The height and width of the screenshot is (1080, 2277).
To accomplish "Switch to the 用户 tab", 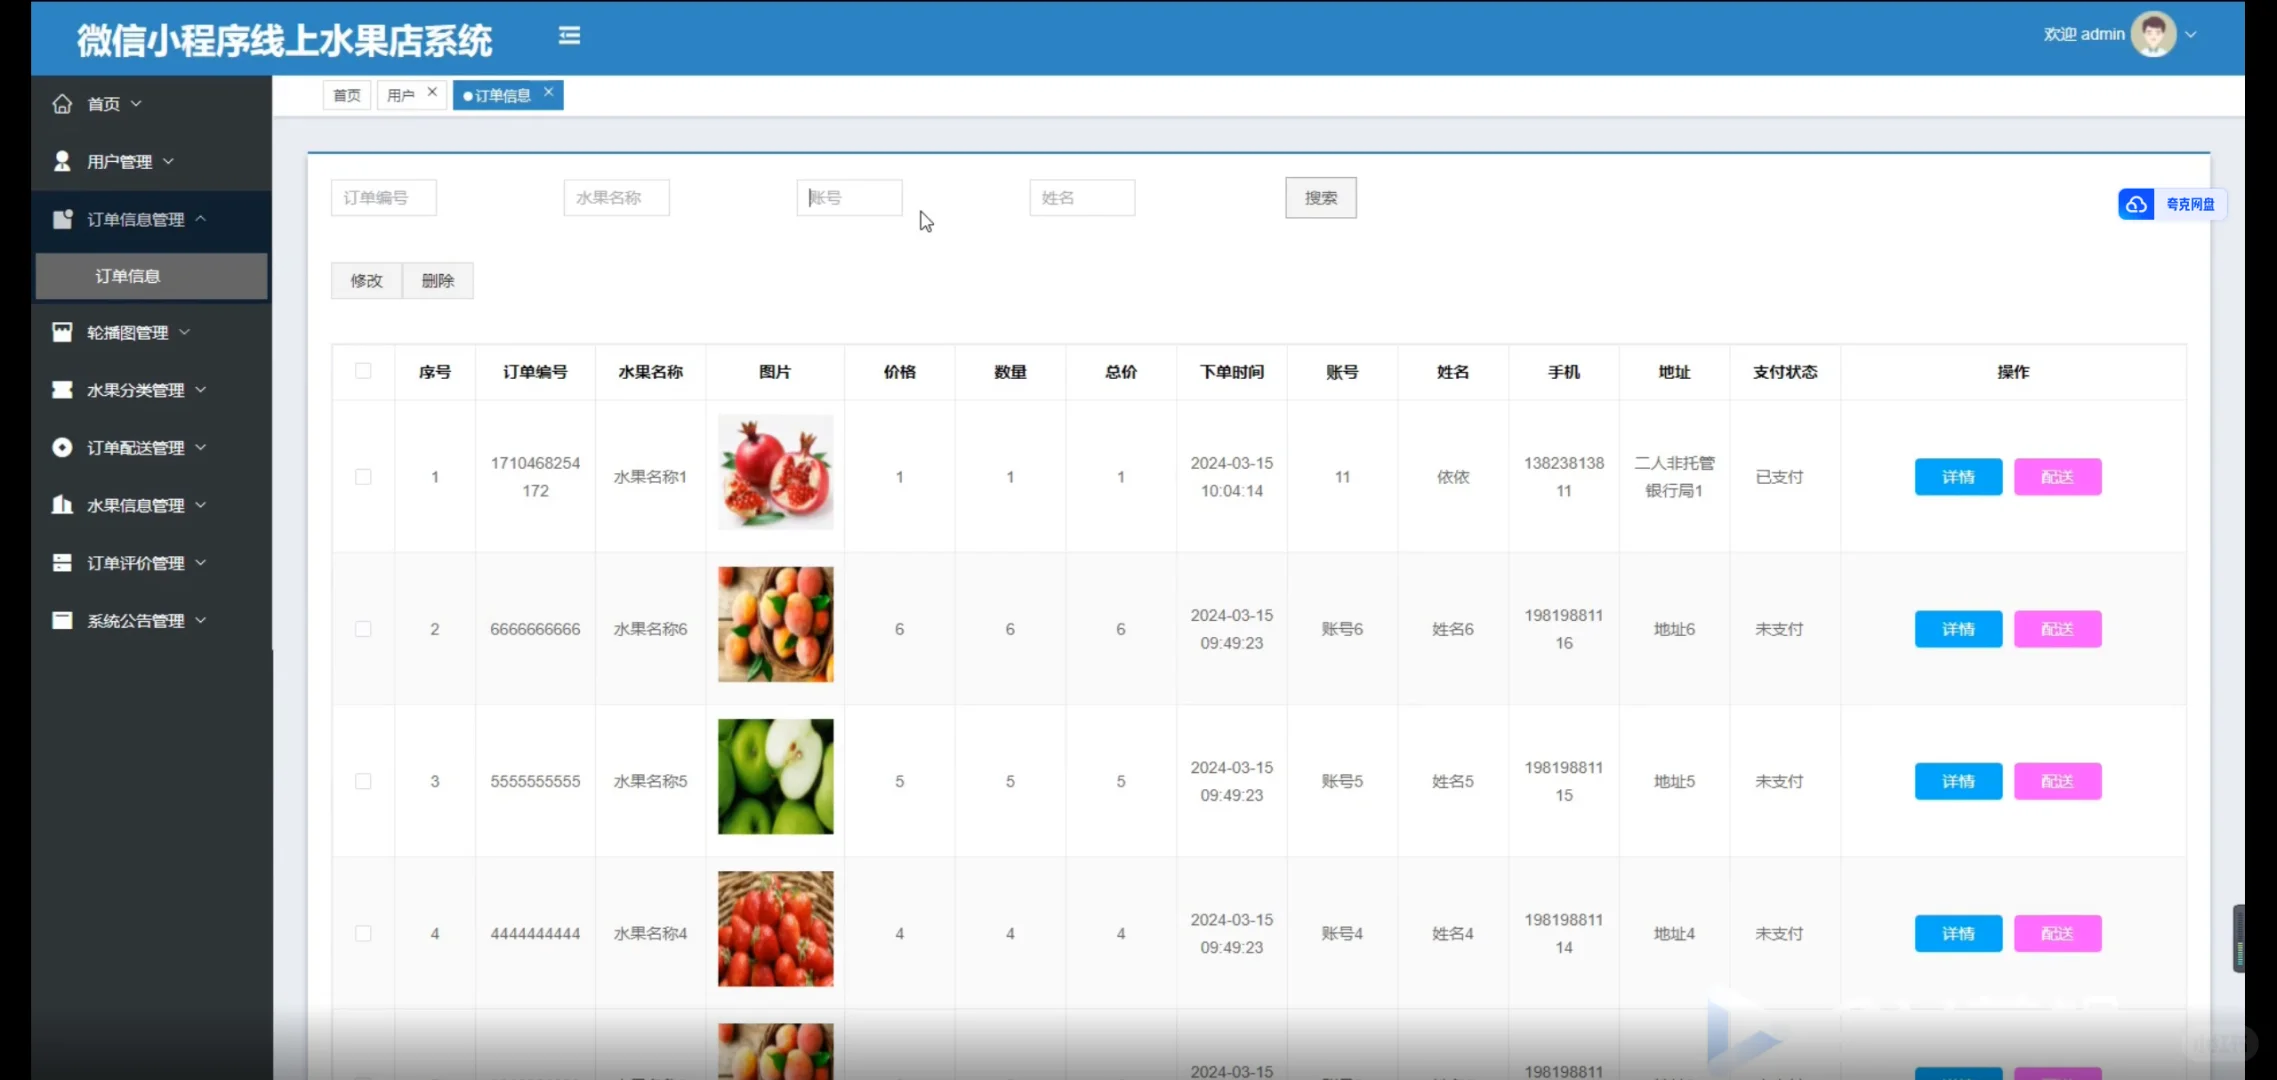I will coord(402,94).
